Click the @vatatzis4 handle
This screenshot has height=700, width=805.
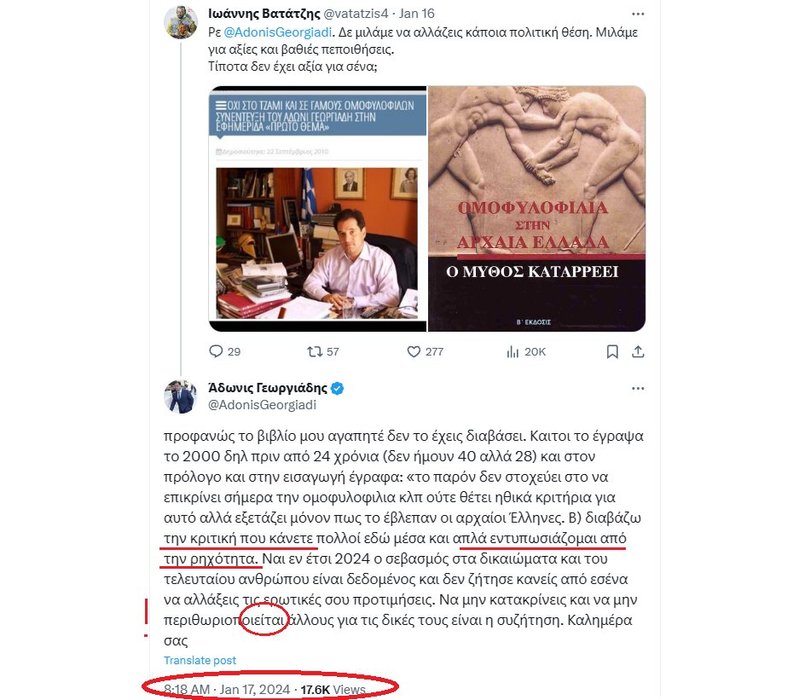pos(356,13)
